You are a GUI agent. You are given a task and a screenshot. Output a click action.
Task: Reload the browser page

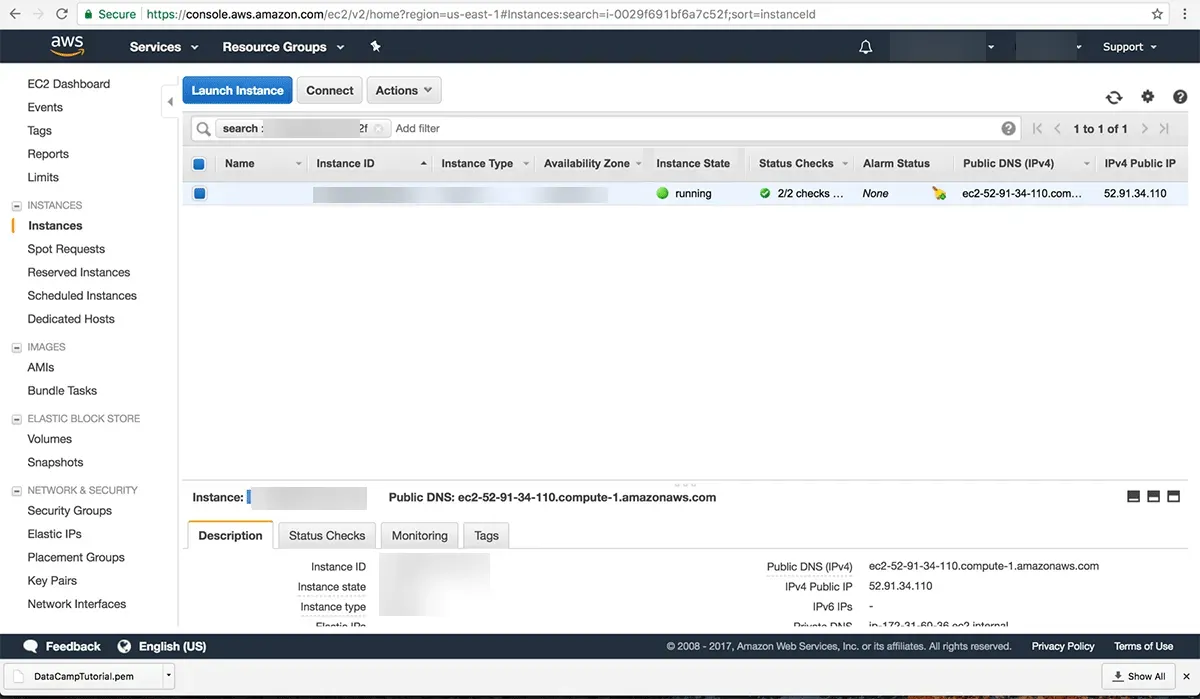tap(62, 14)
